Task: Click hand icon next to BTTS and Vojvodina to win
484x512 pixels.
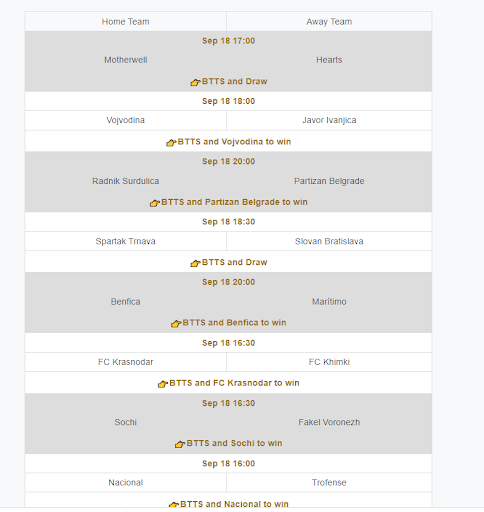Action: tap(171, 143)
